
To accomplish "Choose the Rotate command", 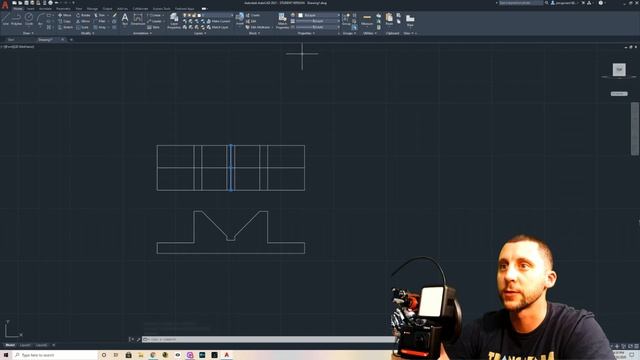I will click(x=83, y=15).
